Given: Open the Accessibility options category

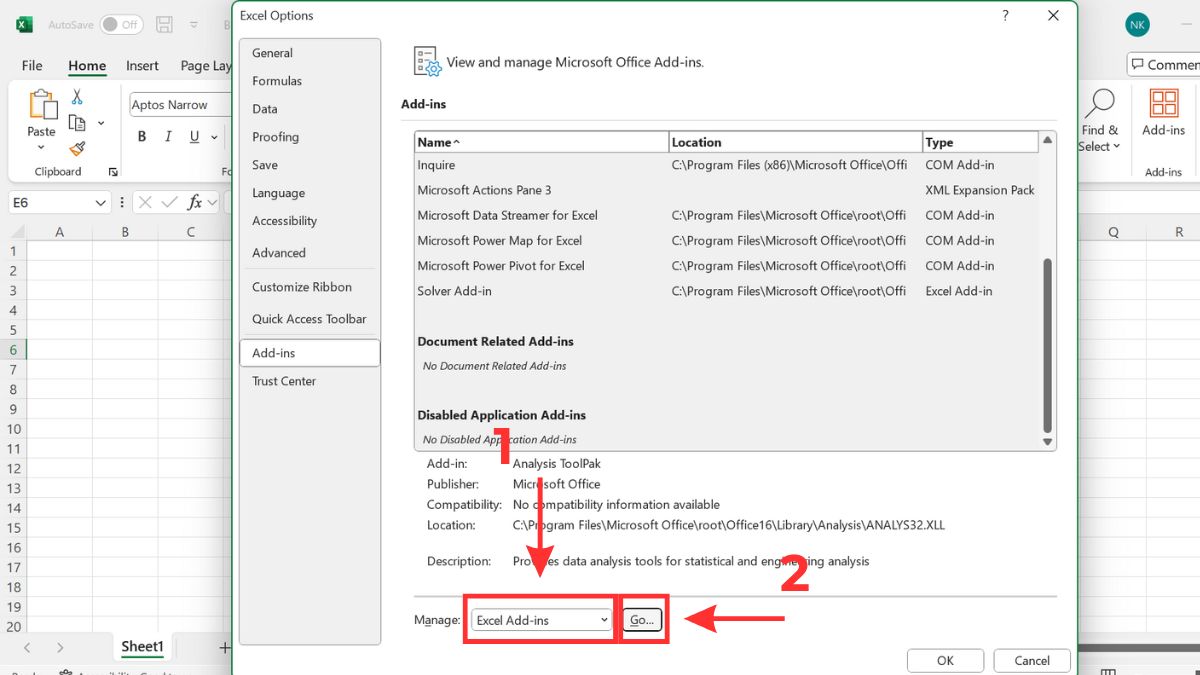Looking at the screenshot, I should (x=310, y=221).
